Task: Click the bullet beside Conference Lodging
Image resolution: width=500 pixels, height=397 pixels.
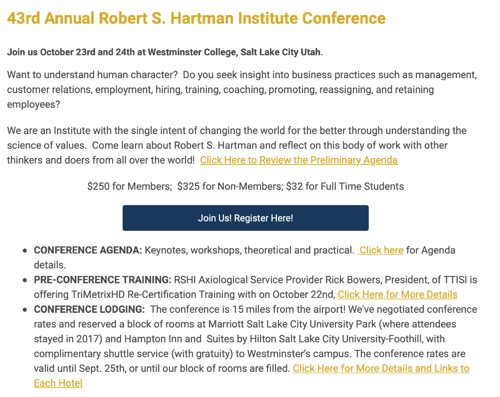Action: [x=25, y=310]
